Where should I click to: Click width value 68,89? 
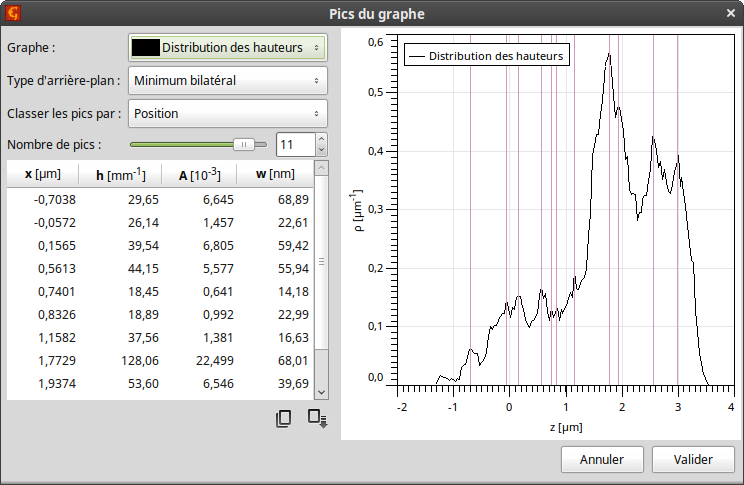293,200
